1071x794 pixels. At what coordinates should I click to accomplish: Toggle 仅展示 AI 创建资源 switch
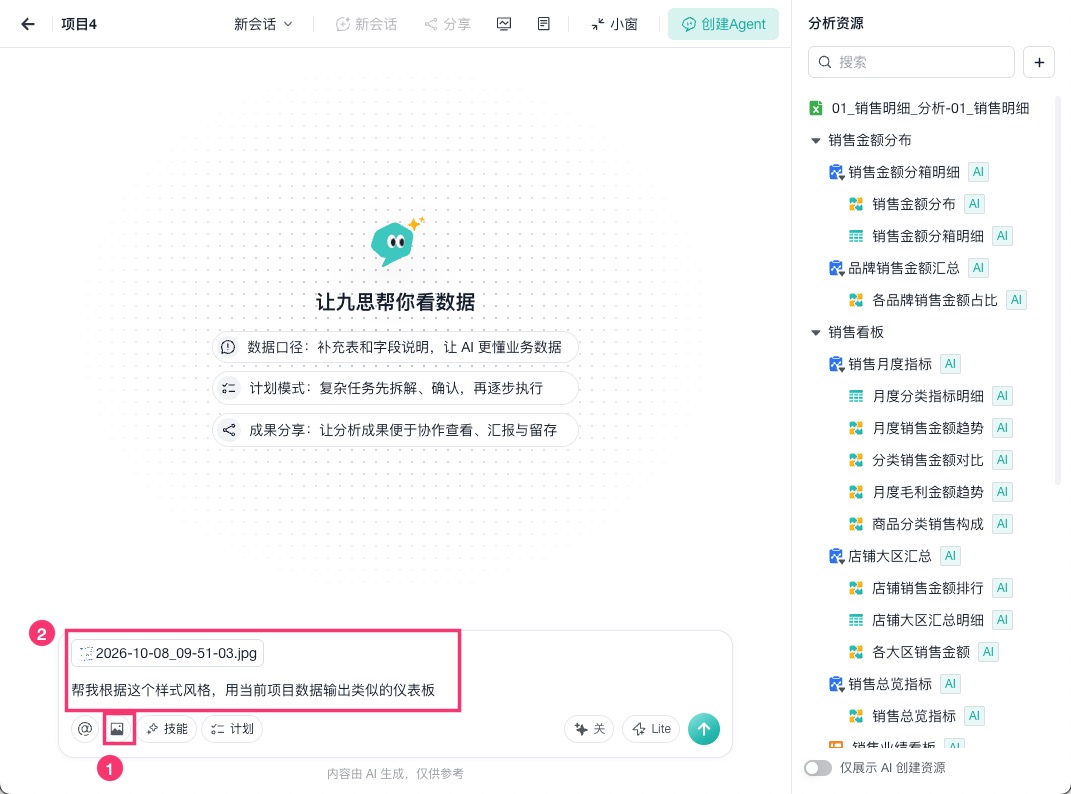(x=818, y=768)
